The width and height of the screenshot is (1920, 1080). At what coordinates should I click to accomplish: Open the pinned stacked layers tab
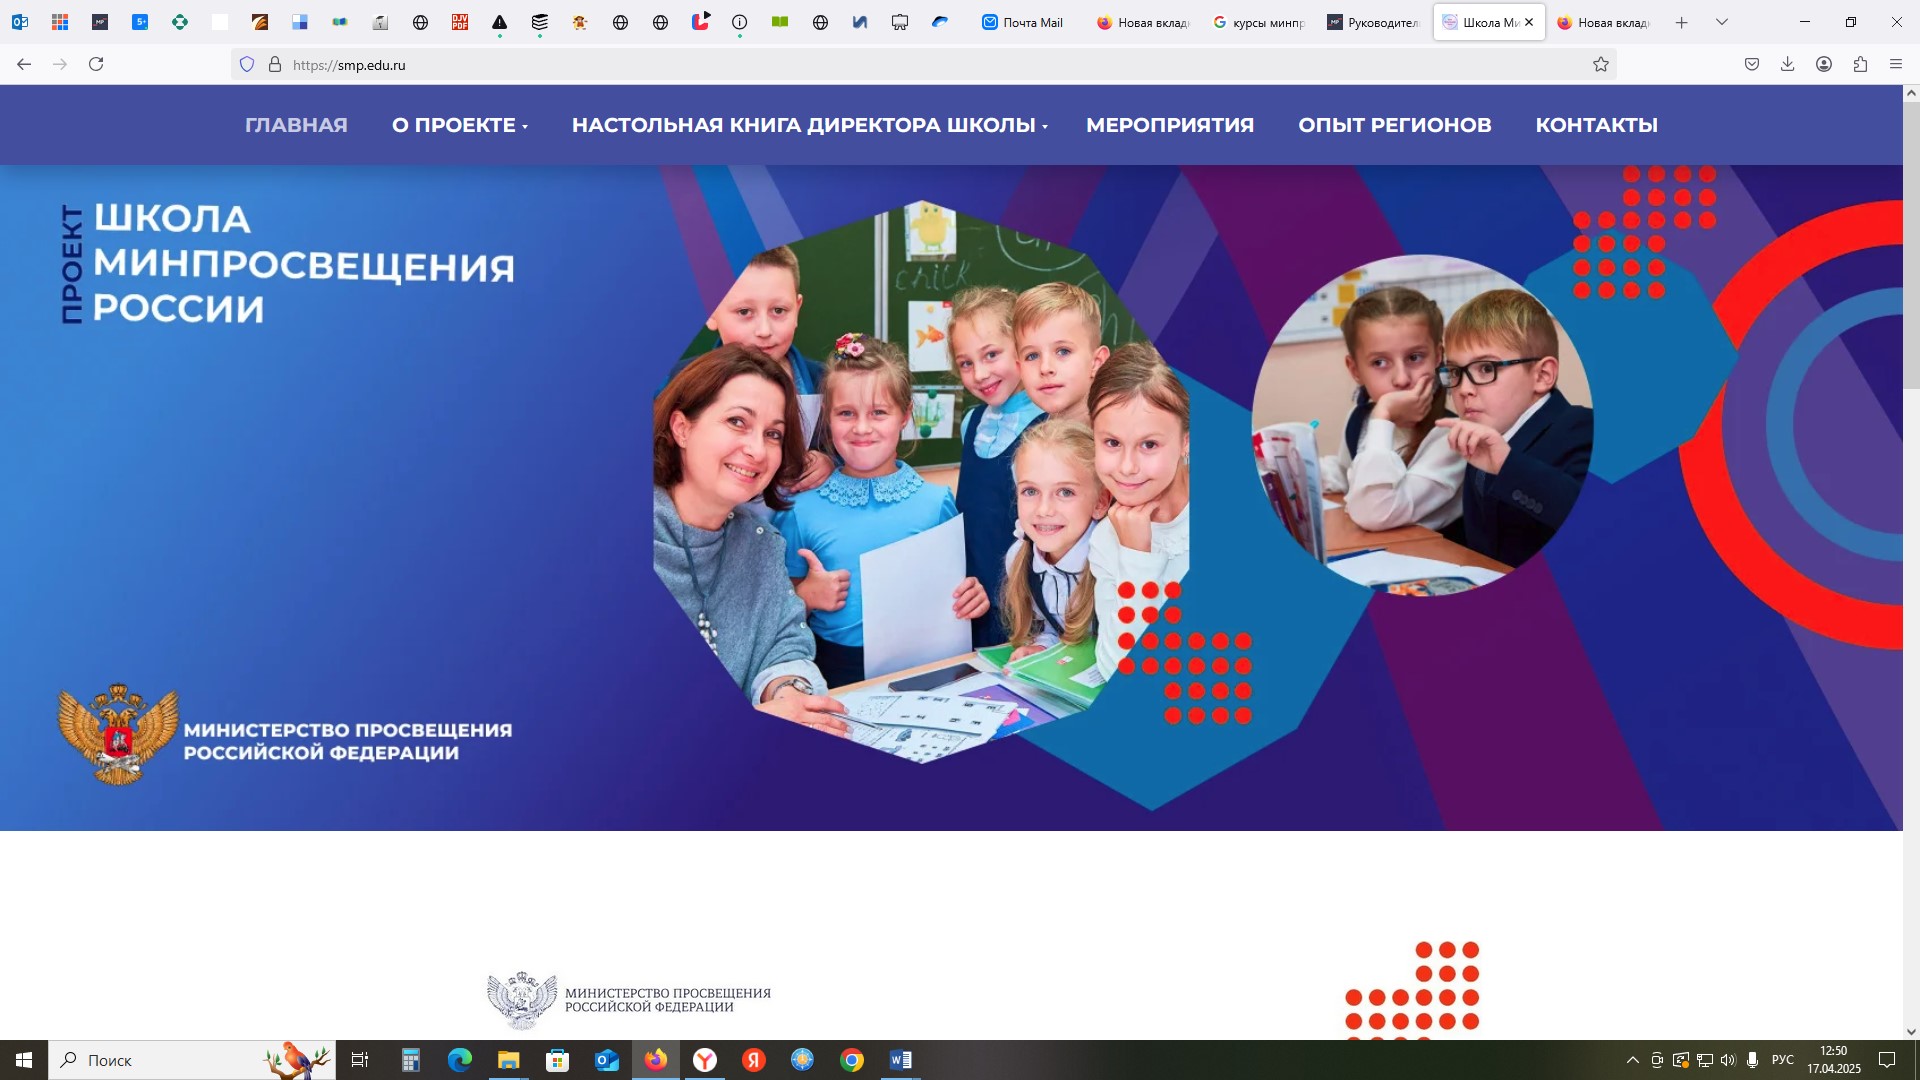coord(540,22)
